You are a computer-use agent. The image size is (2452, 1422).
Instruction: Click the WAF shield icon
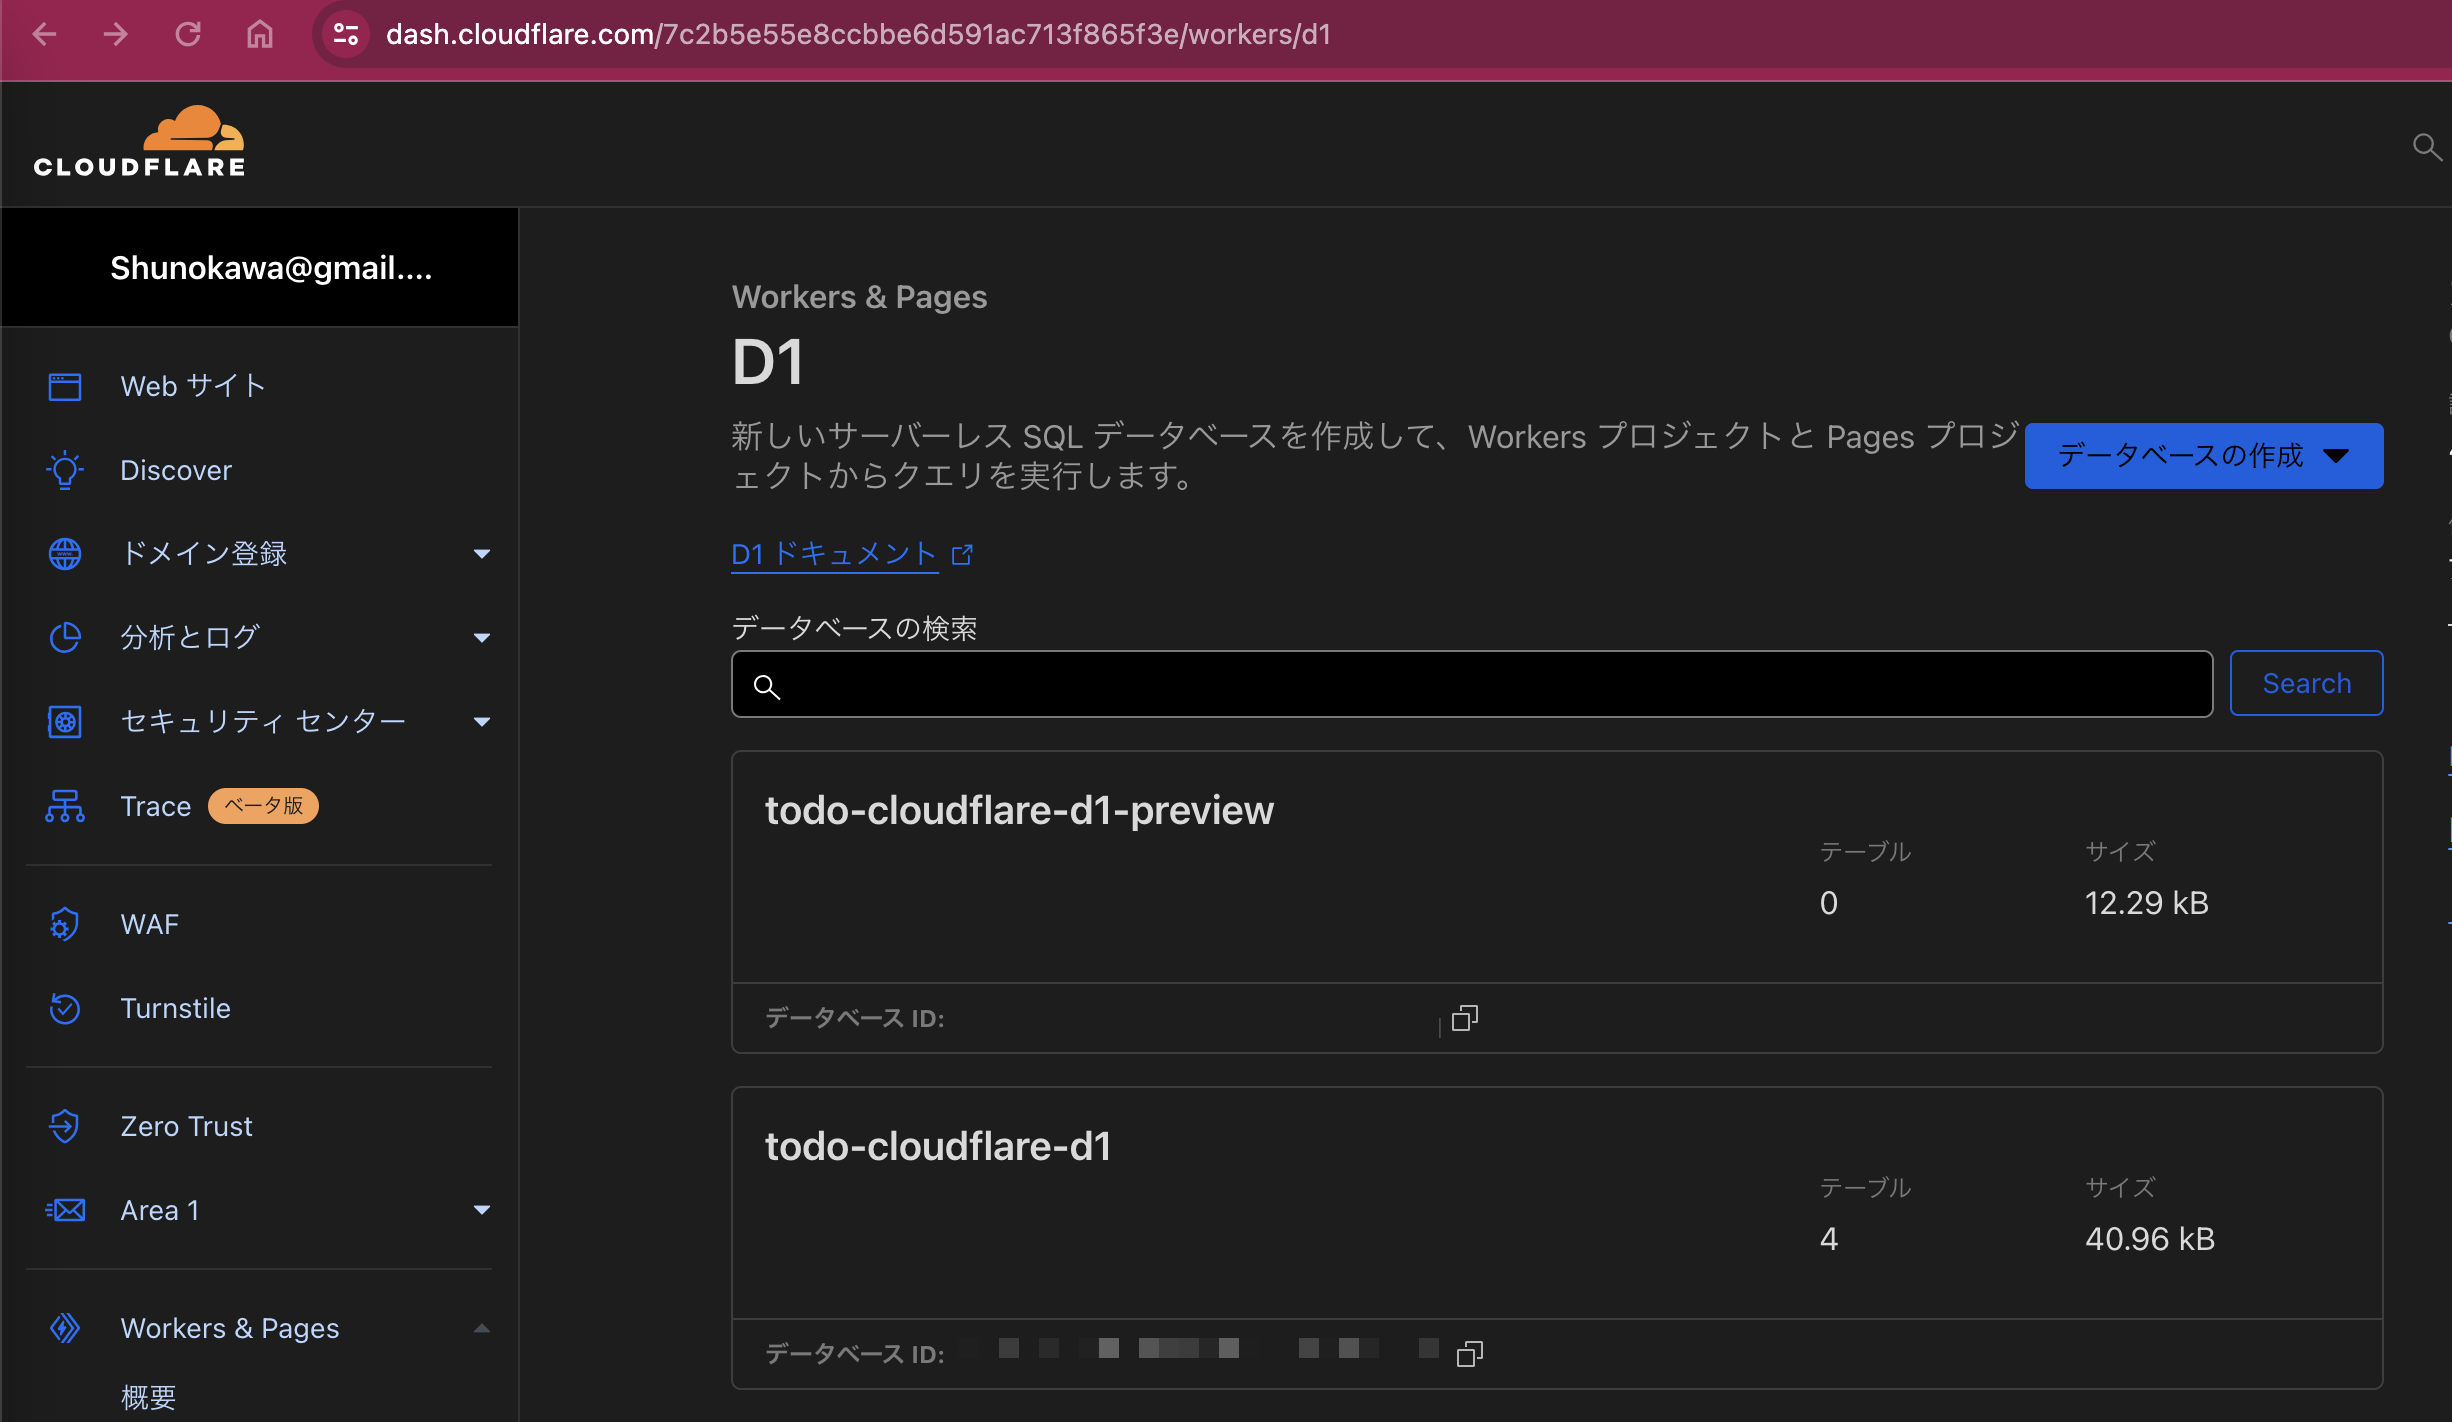click(64, 924)
